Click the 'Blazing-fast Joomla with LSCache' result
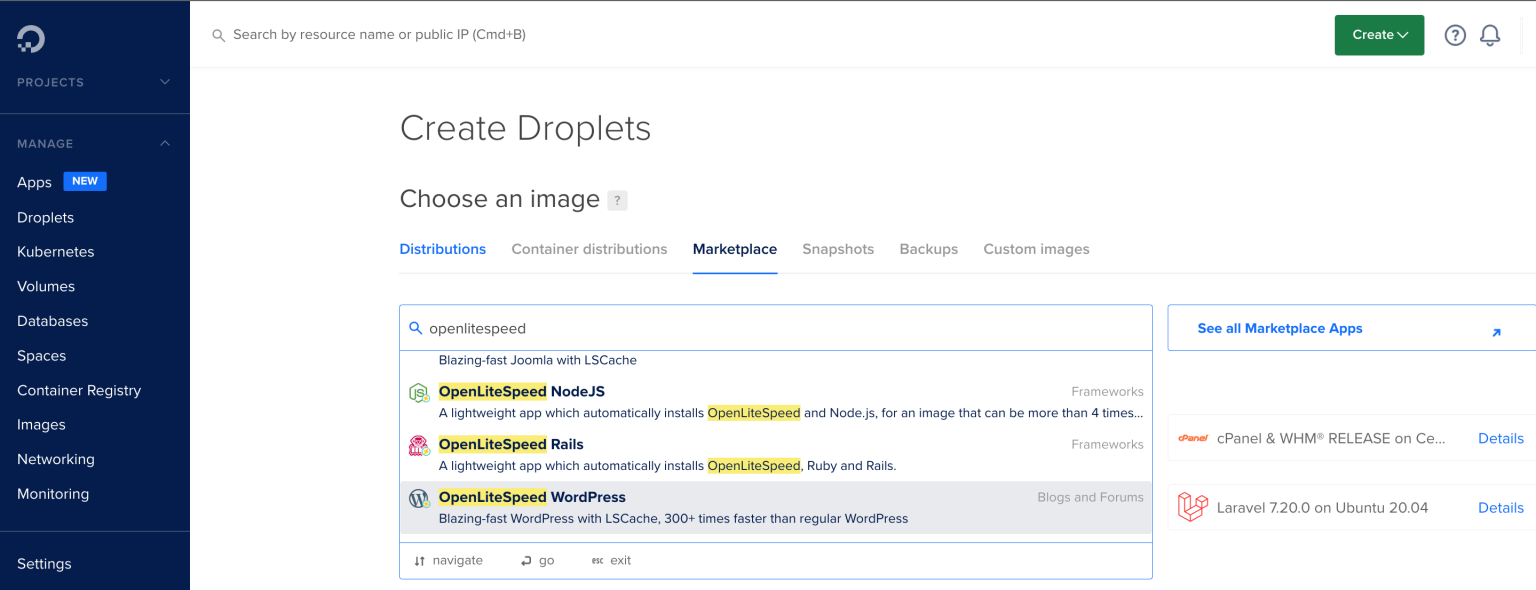The image size is (1536, 590). pos(538,360)
